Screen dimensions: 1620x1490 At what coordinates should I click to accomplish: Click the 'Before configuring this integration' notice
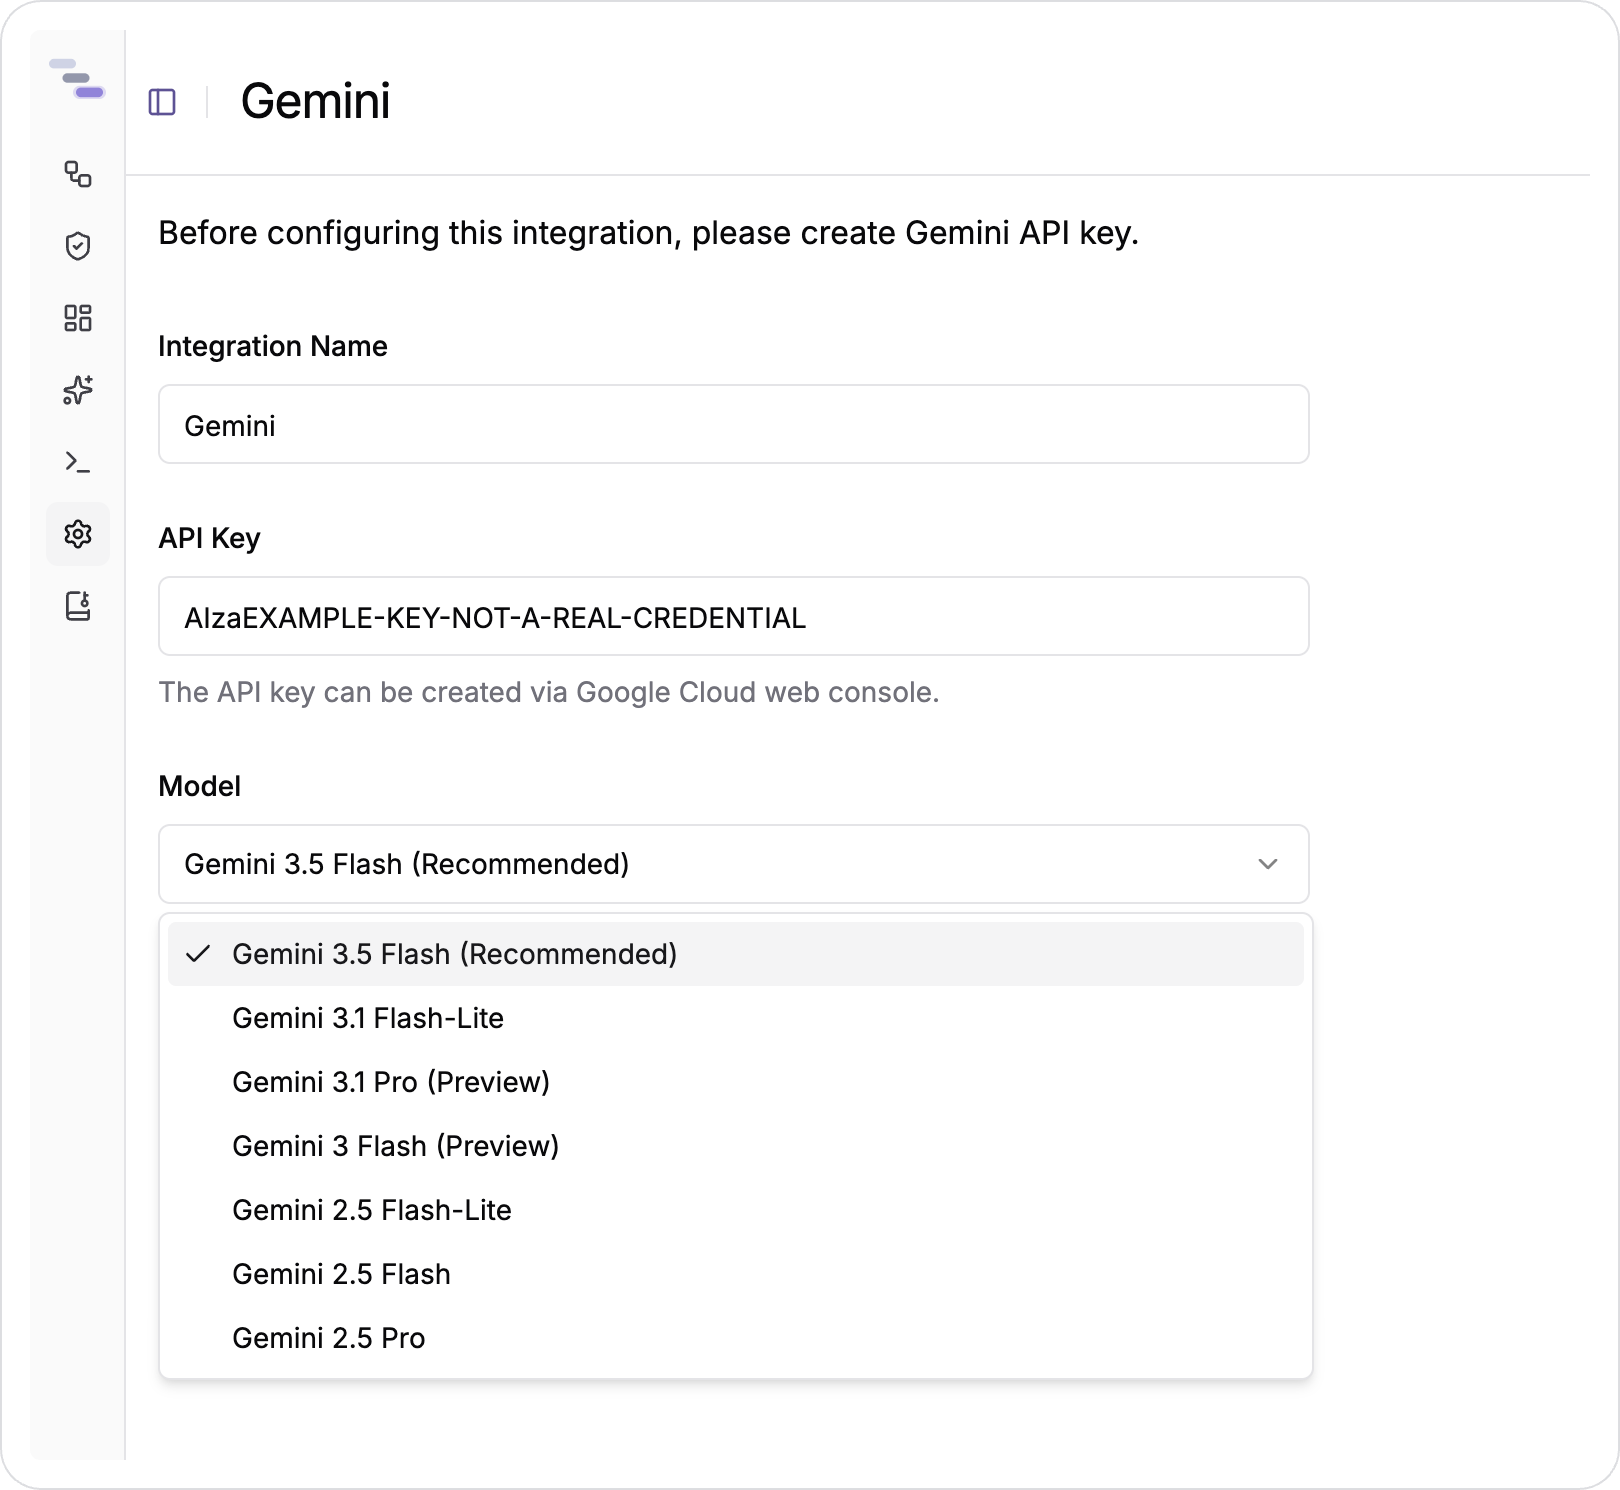pos(649,233)
